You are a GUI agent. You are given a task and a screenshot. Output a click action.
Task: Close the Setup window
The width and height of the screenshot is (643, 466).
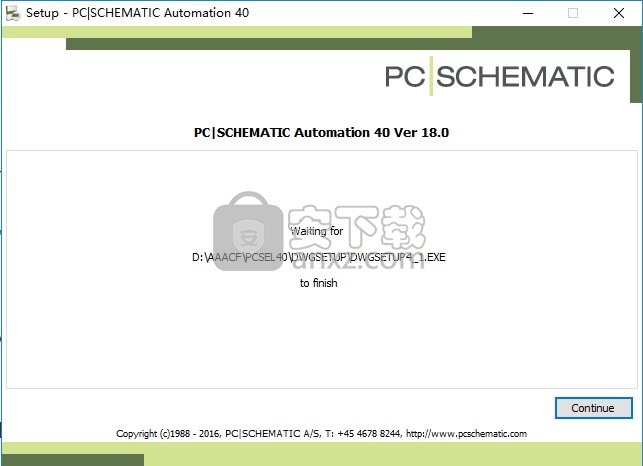pyautogui.click(x=619, y=13)
